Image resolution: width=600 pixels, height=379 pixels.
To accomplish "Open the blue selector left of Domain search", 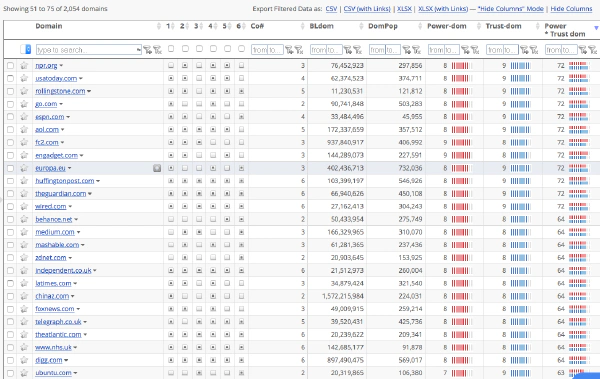I will 26,49.
